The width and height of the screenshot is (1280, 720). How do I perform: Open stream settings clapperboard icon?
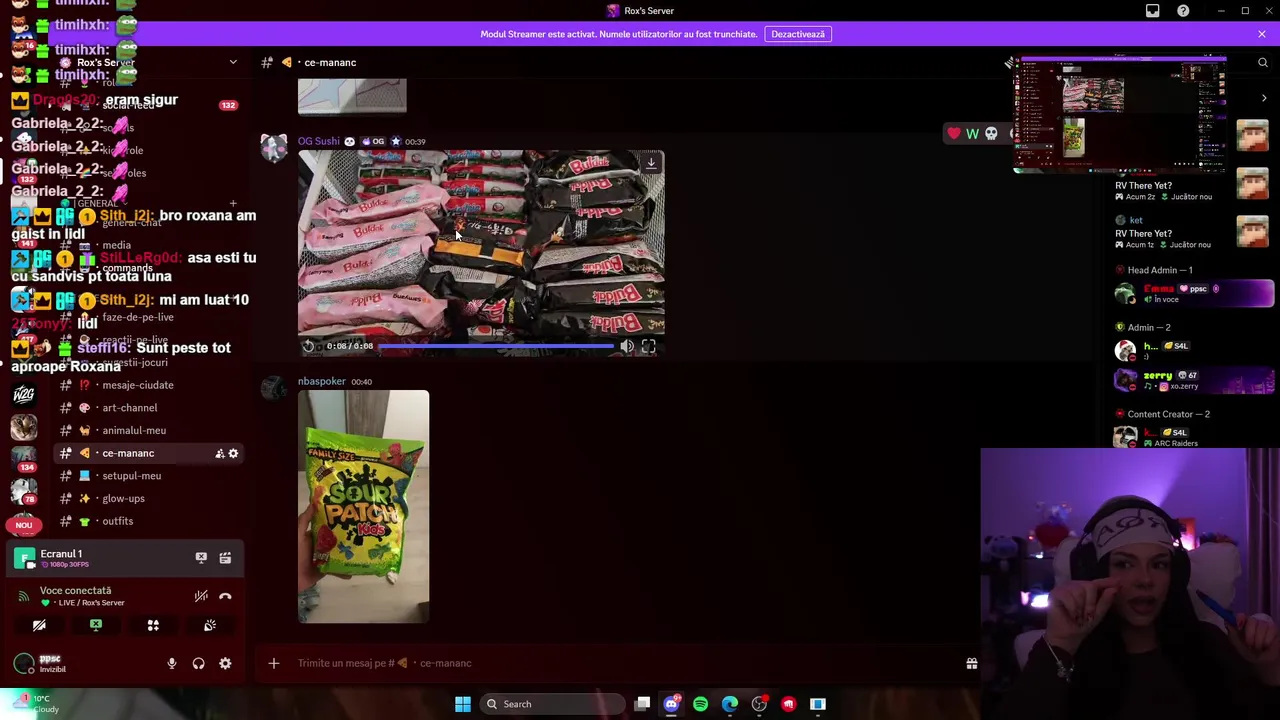(225, 558)
